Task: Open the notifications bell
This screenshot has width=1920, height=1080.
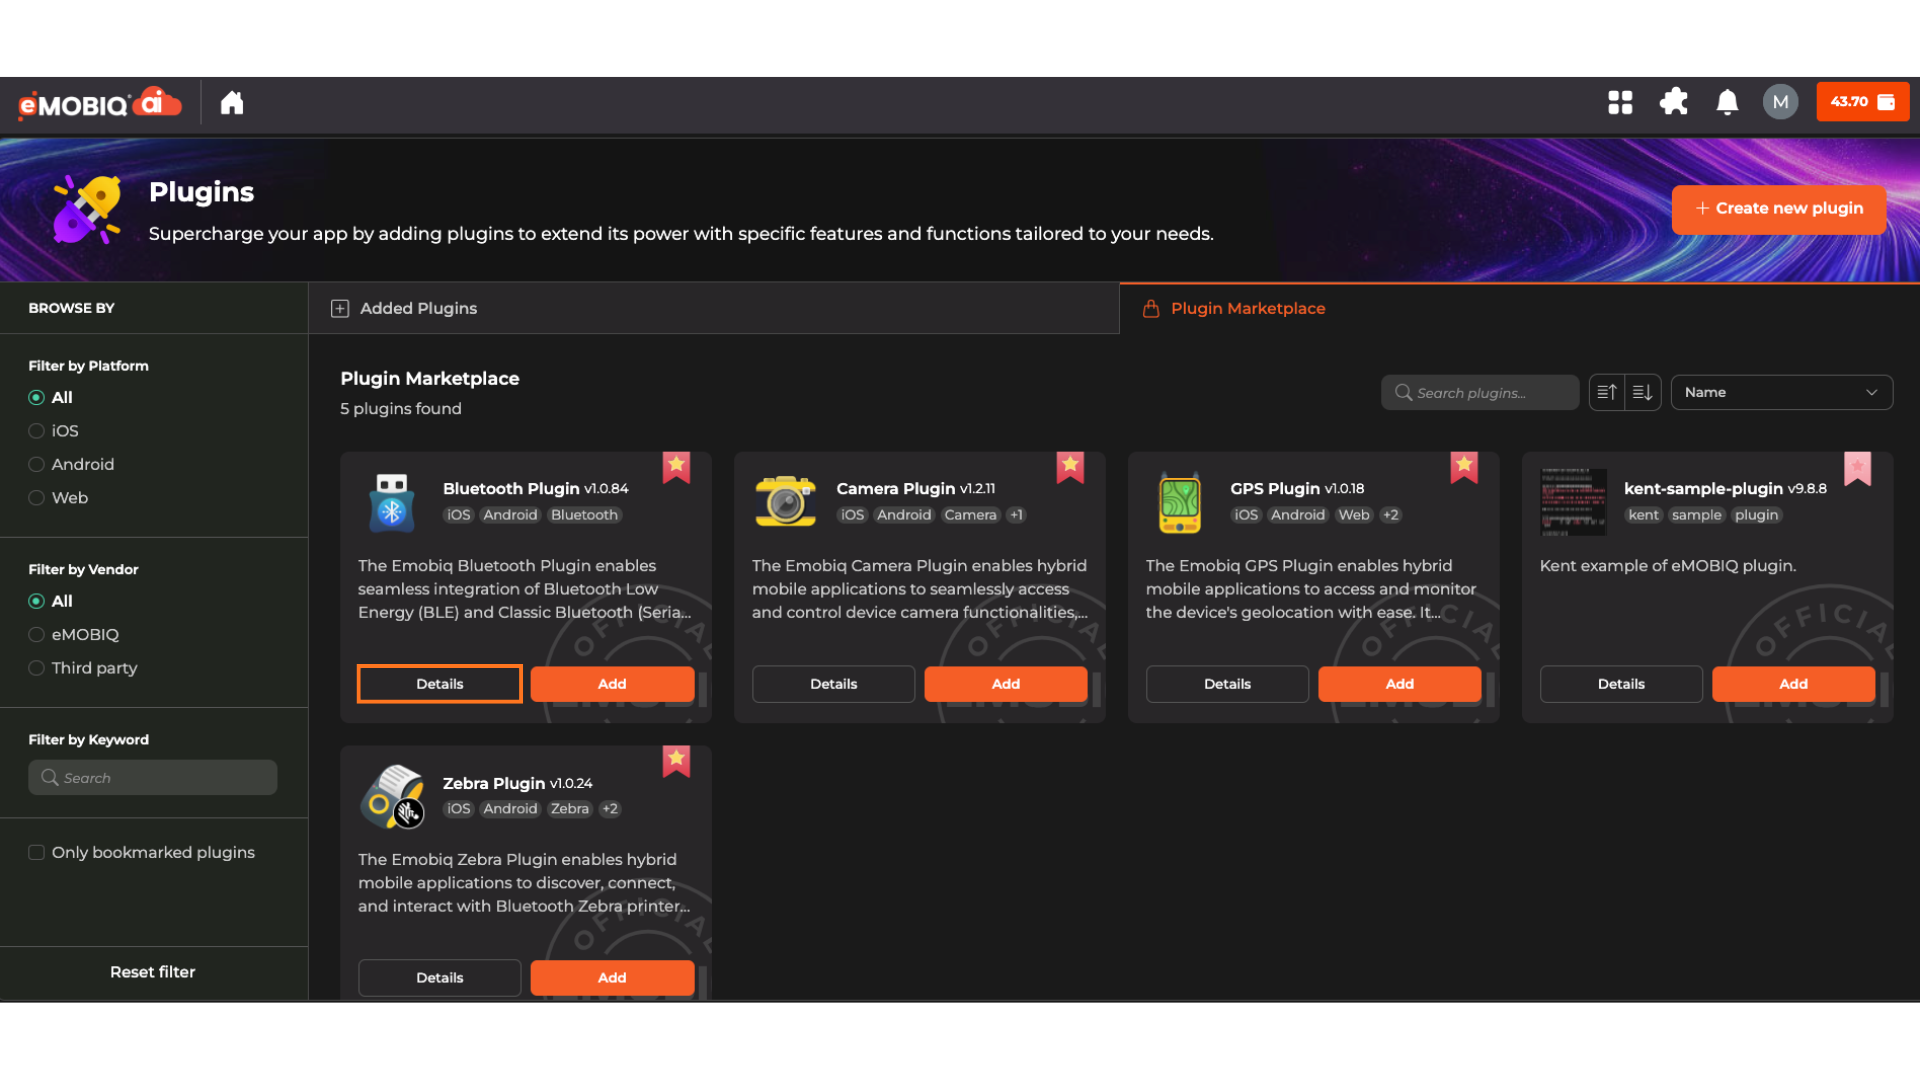Action: tap(1727, 102)
